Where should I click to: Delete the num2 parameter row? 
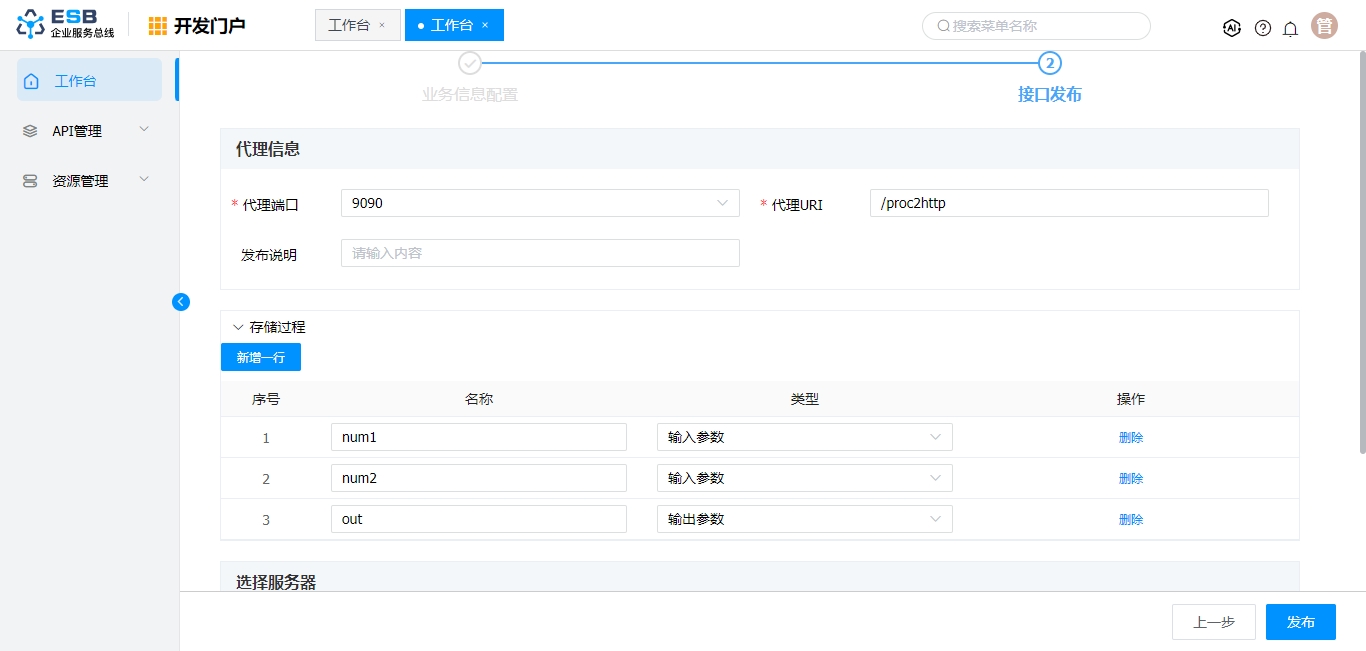coord(1131,479)
